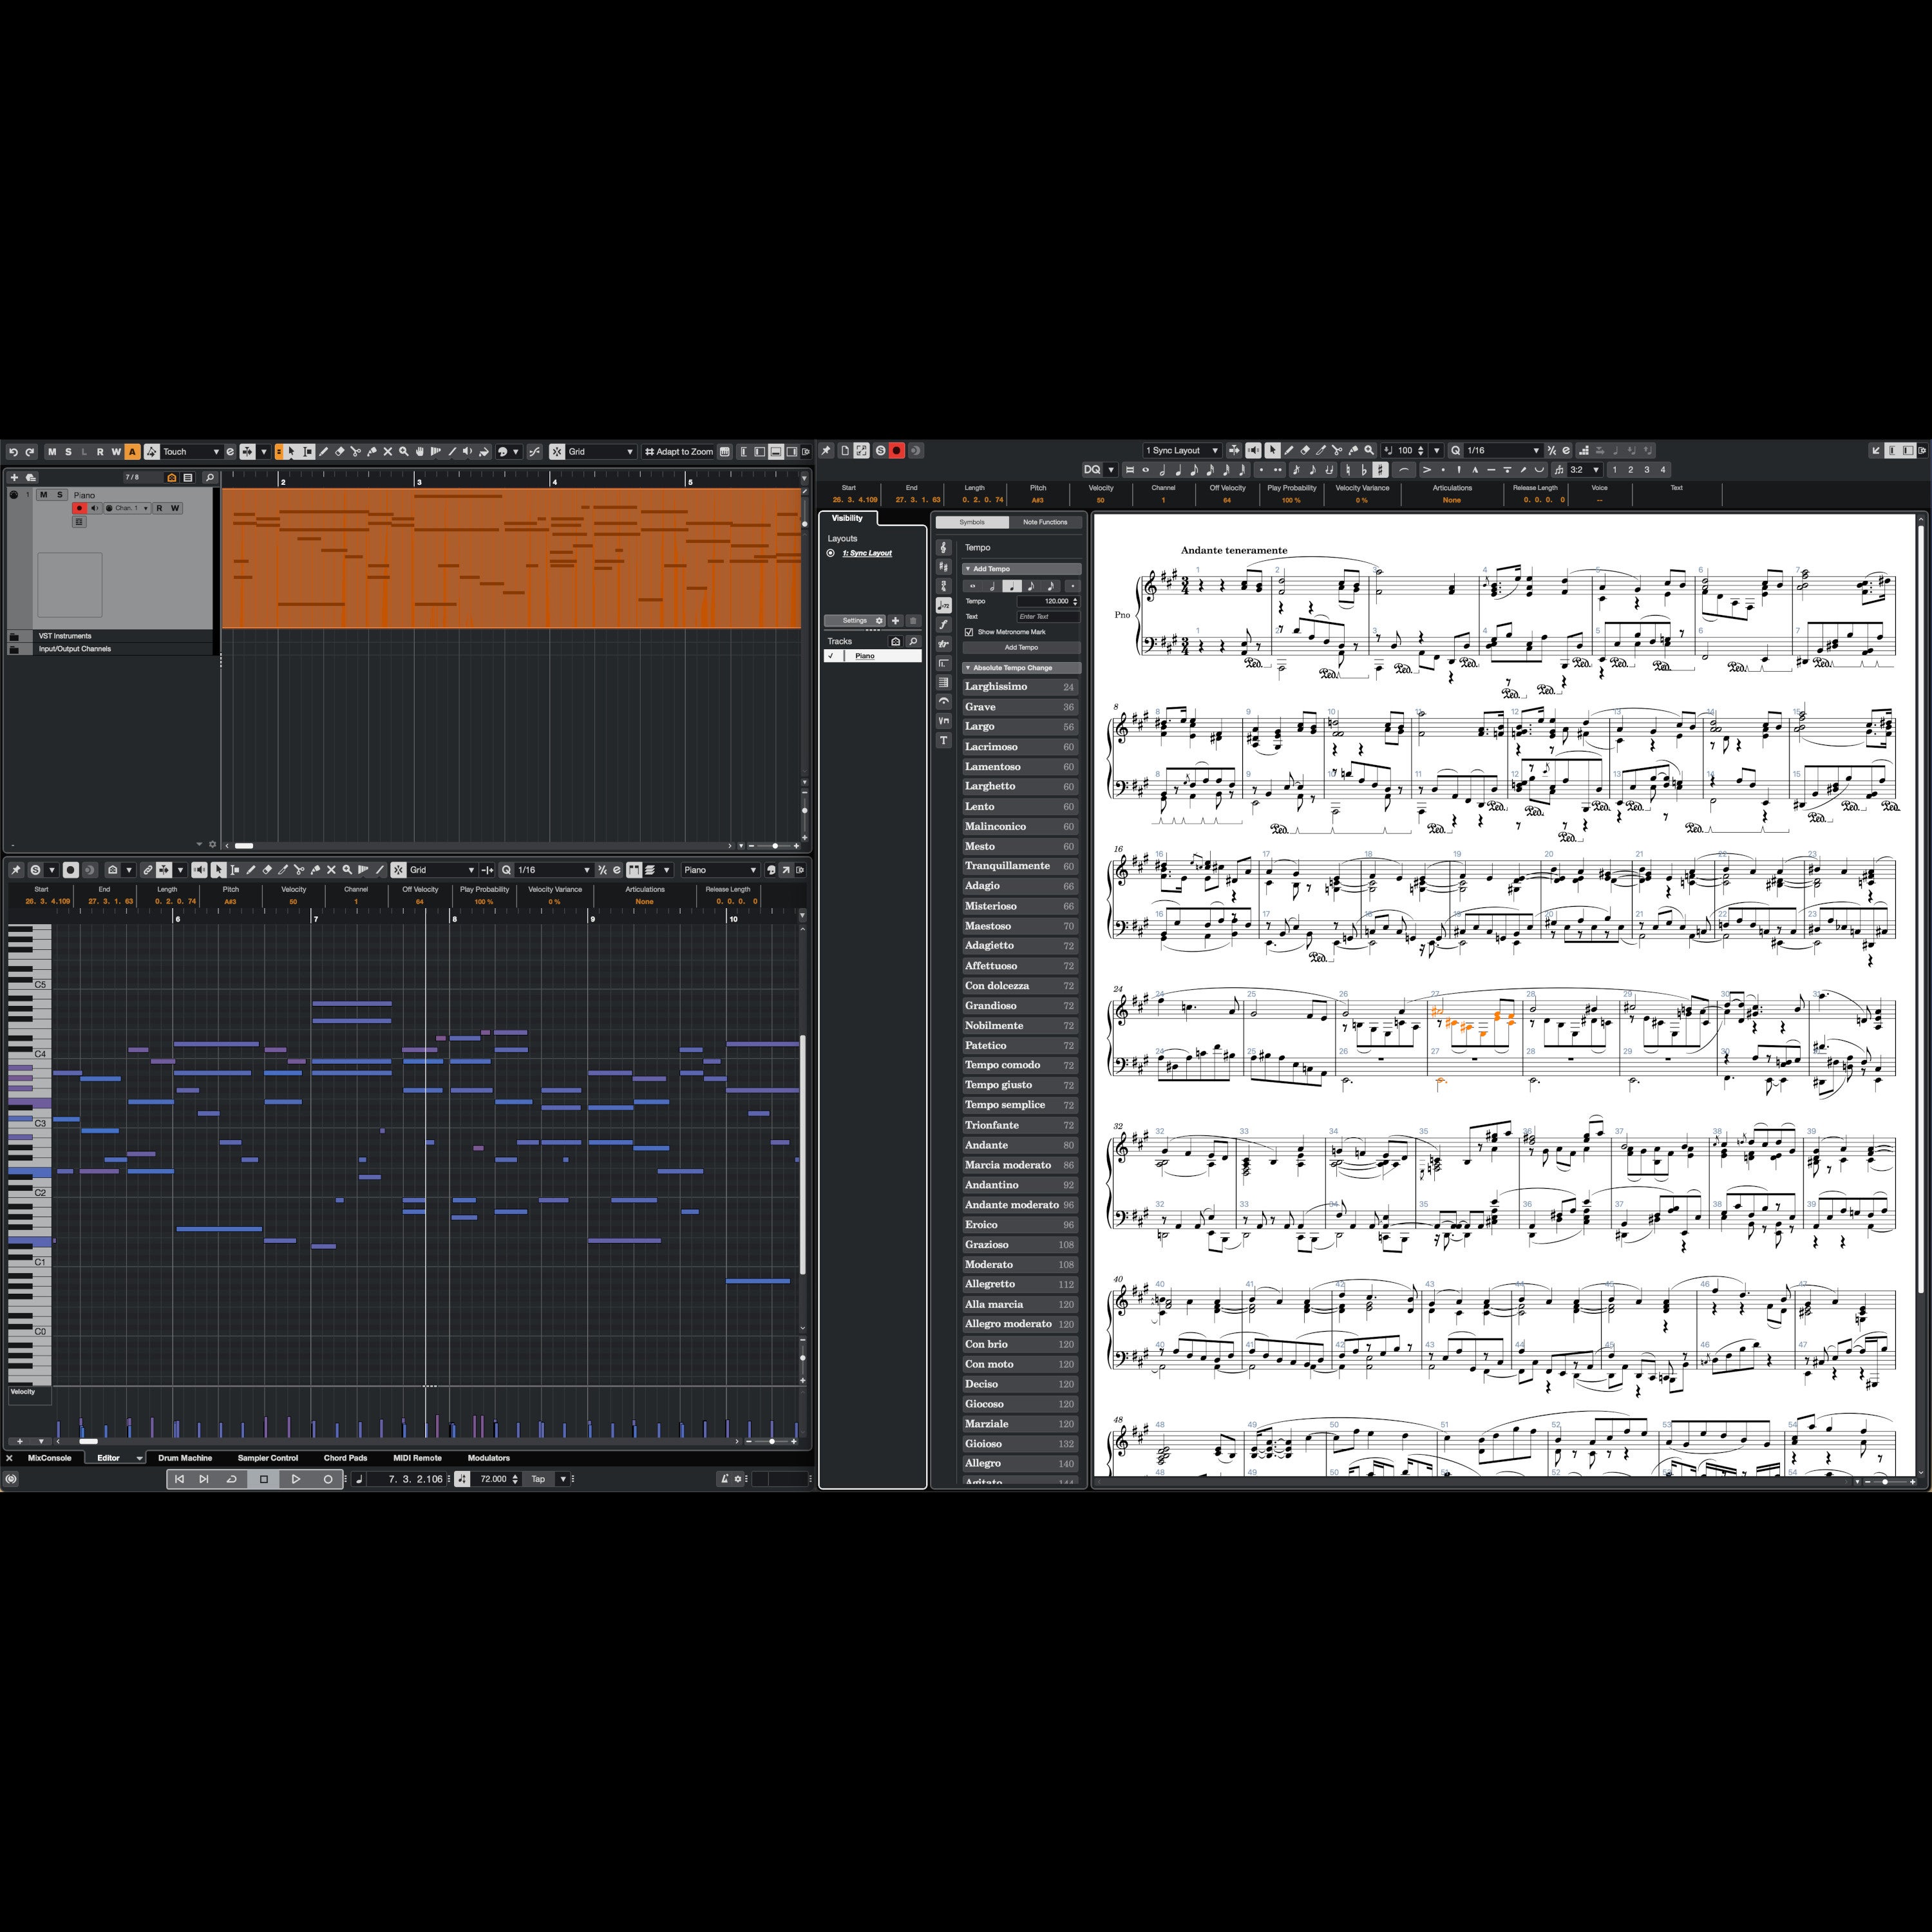
Task: Select the Glue tool in project toolbar
Action: pos(372,452)
